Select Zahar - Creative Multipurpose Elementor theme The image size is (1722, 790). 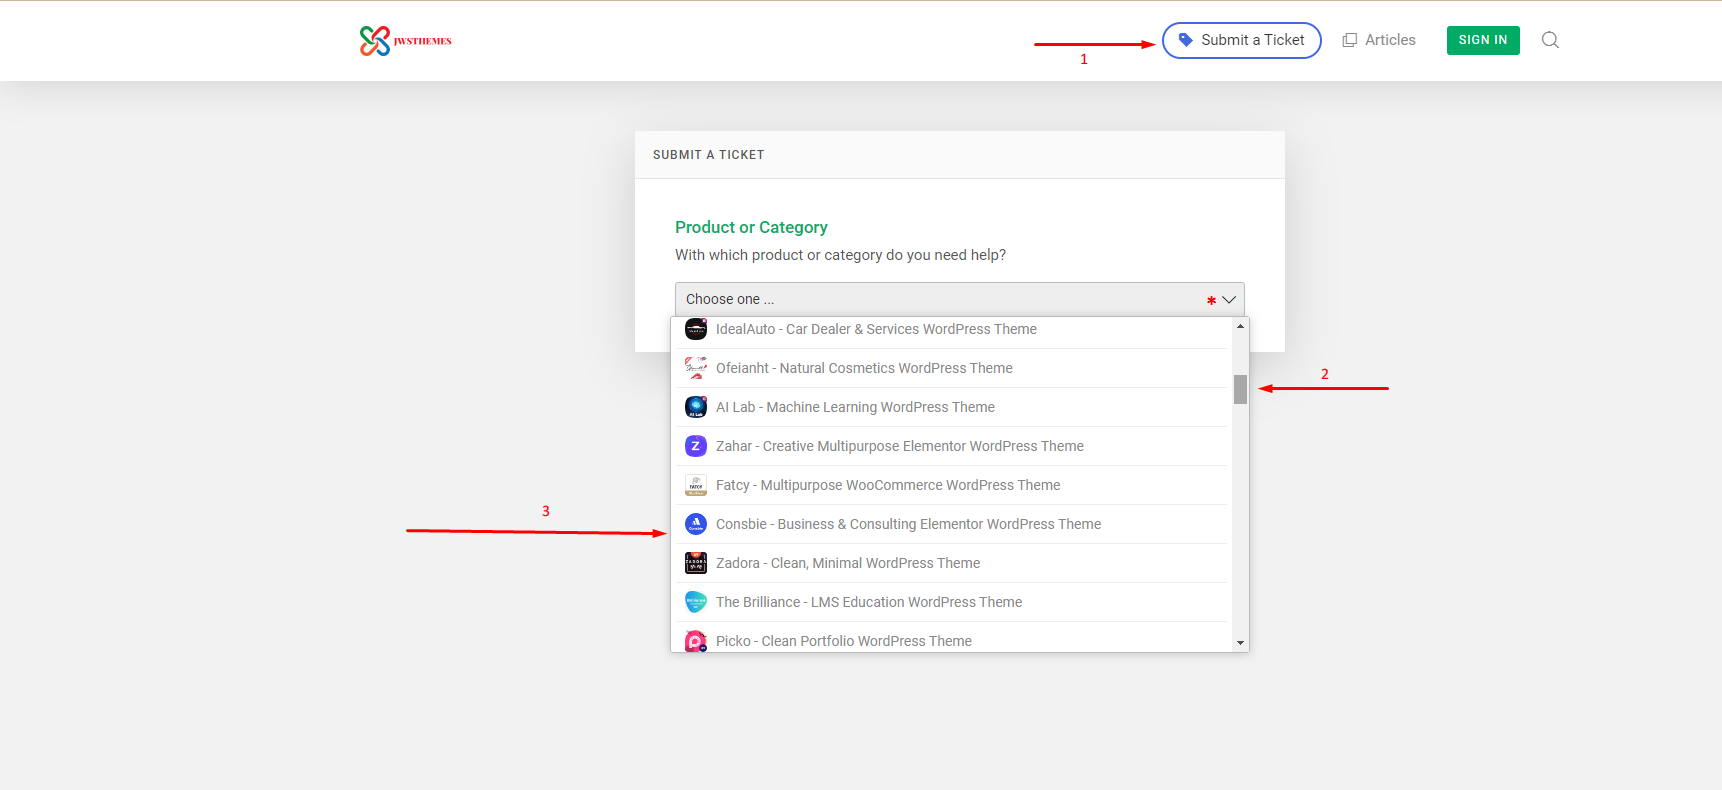click(952, 446)
